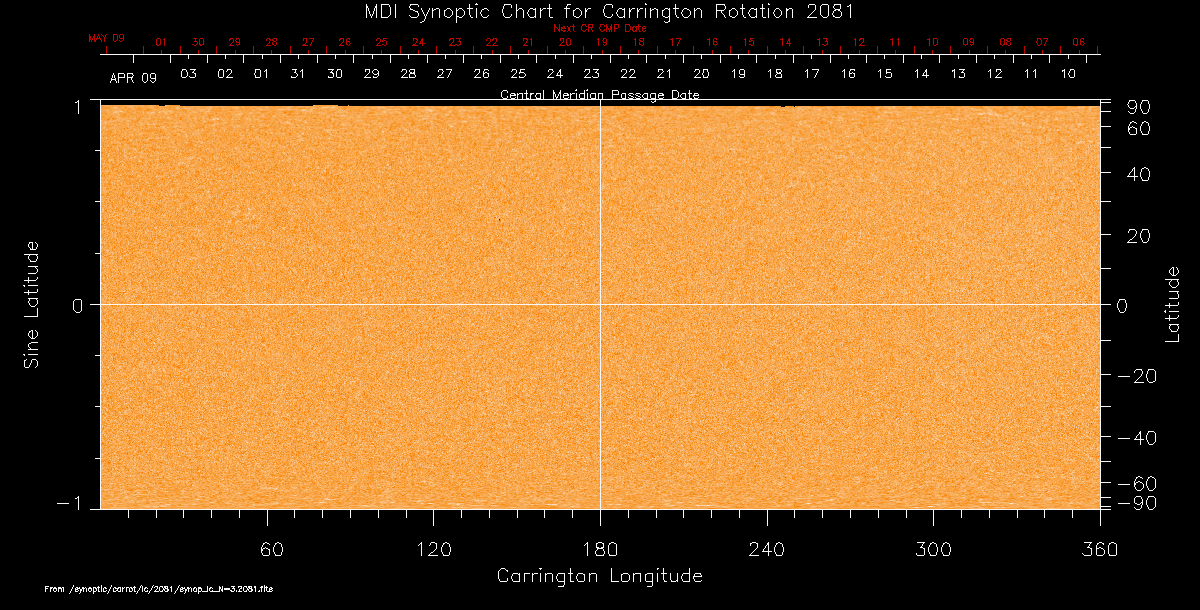Click the source FITS file path text
The height and width of the screenshot is (610, 1200).
159,590
